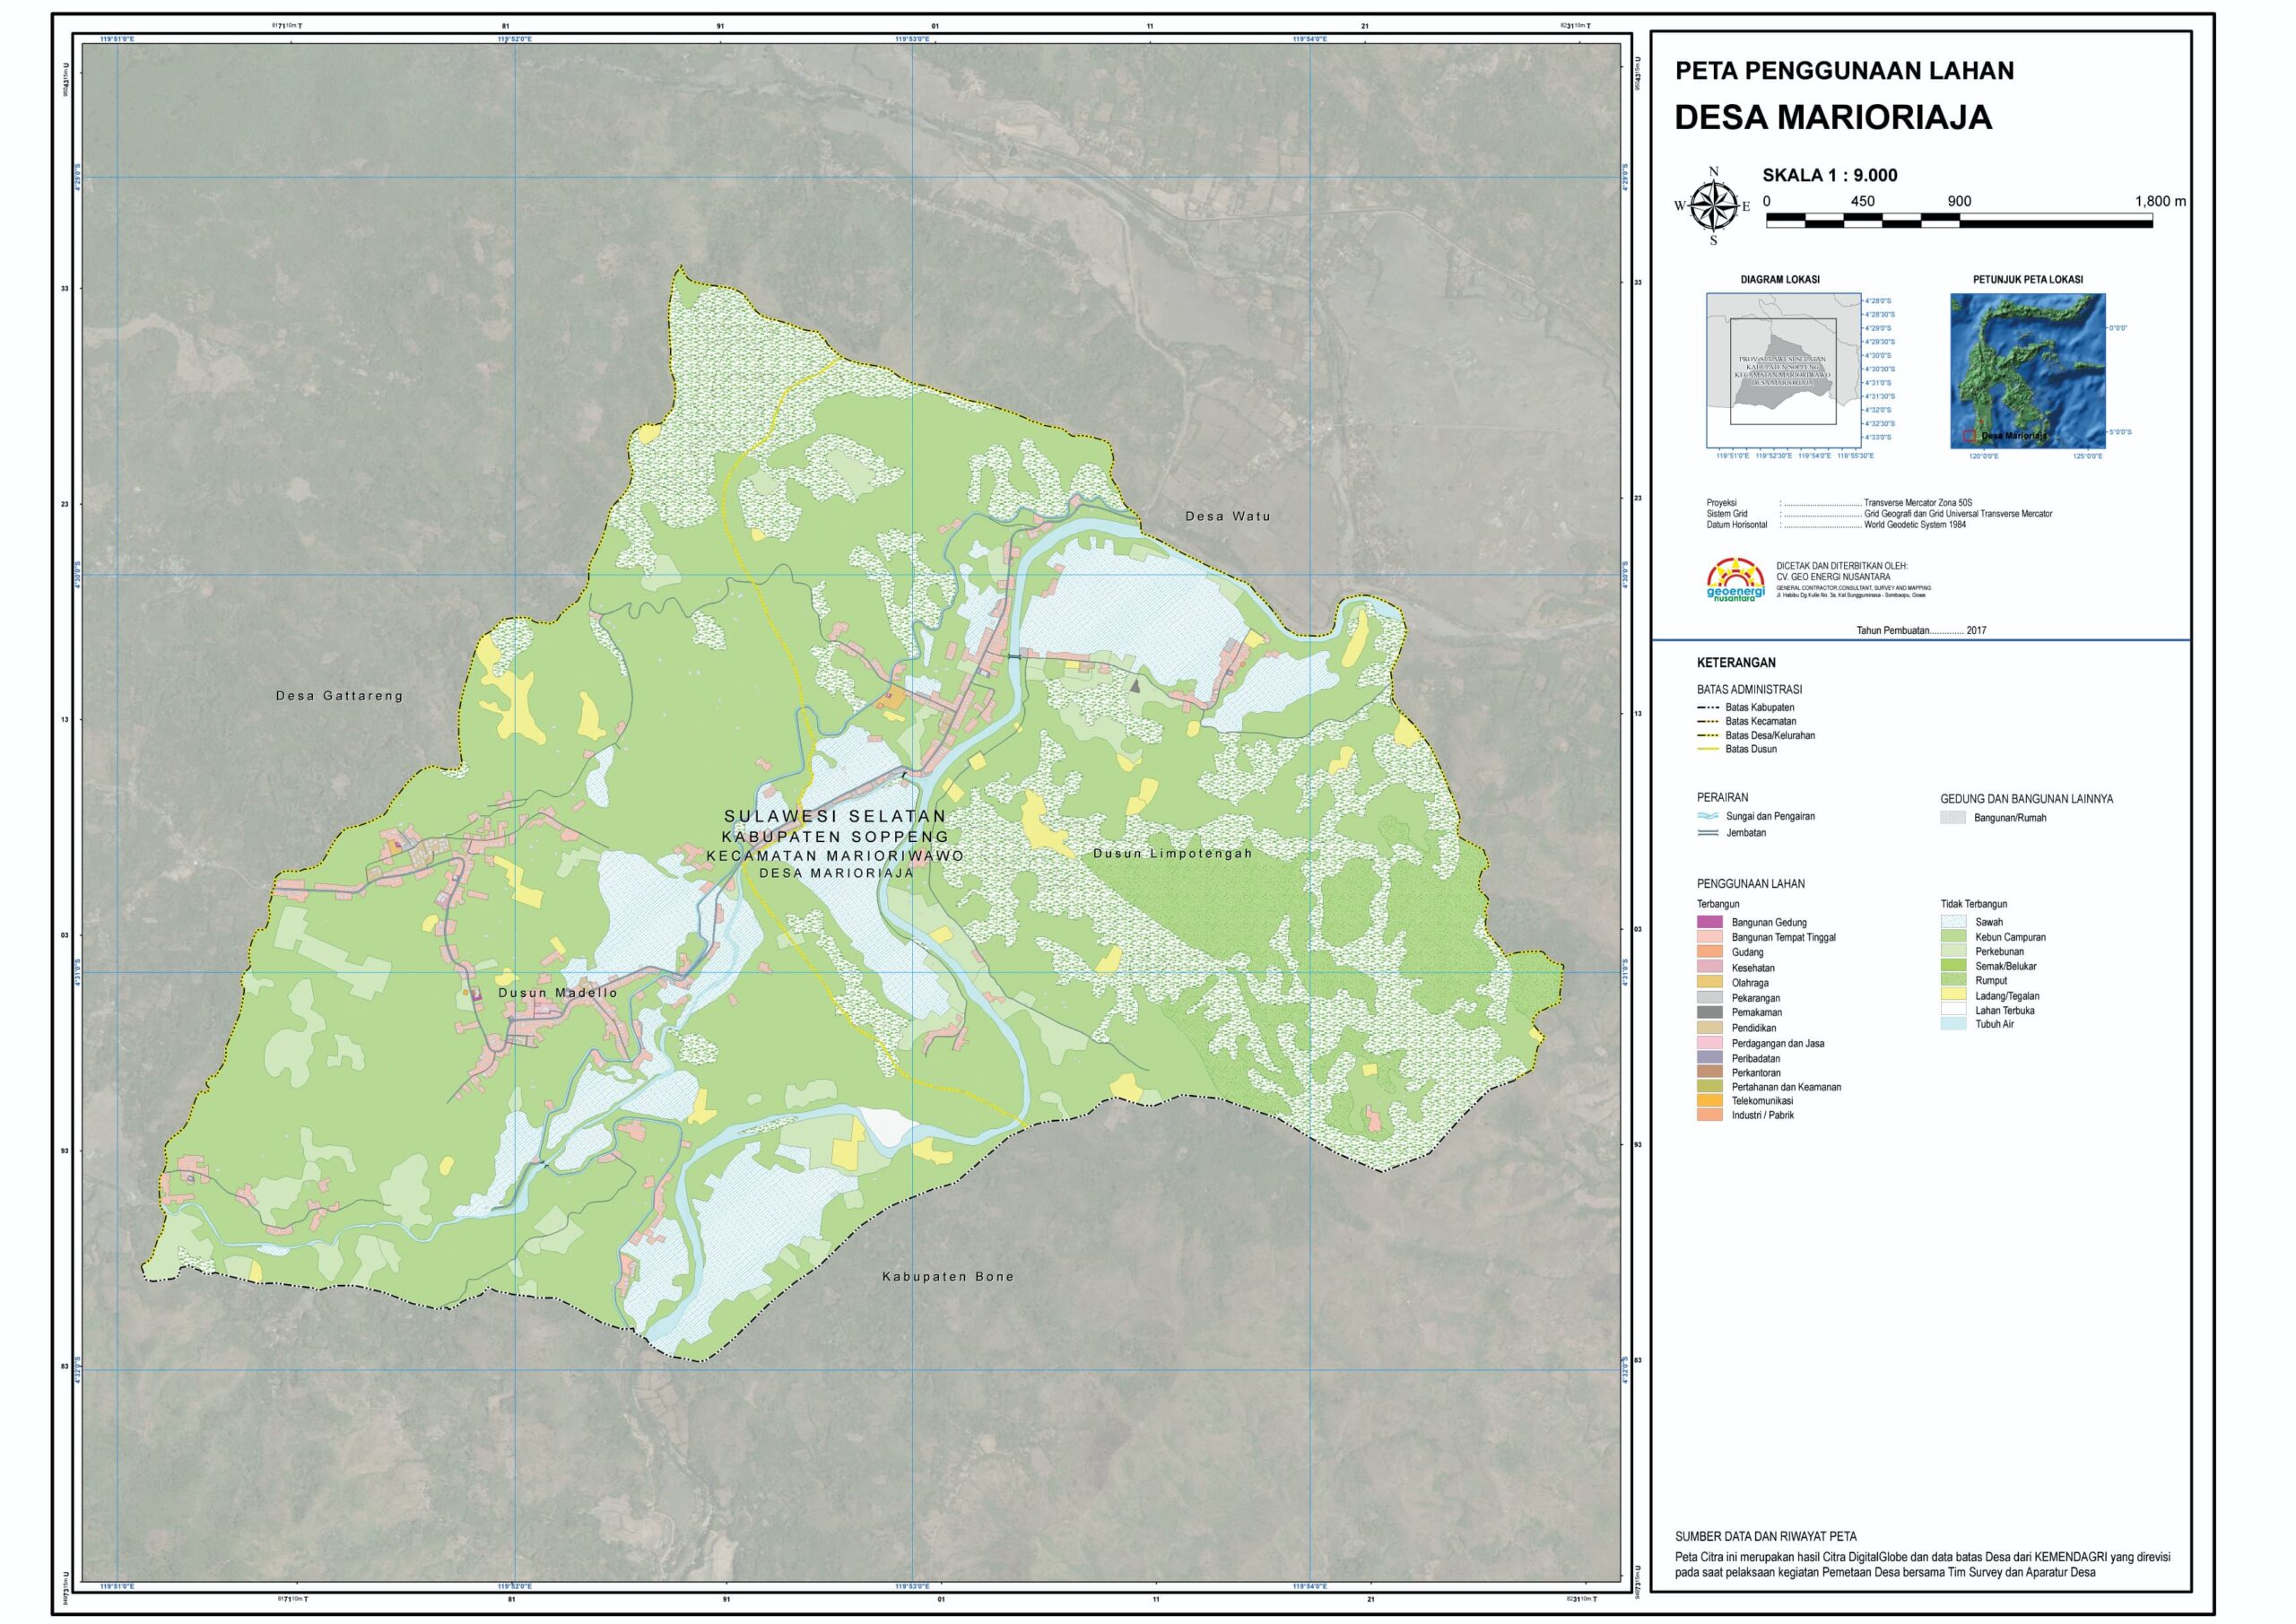Click the Jembatan legend symbol
This screenshot has height=1624, width=2296.
tap(1708, 832)
